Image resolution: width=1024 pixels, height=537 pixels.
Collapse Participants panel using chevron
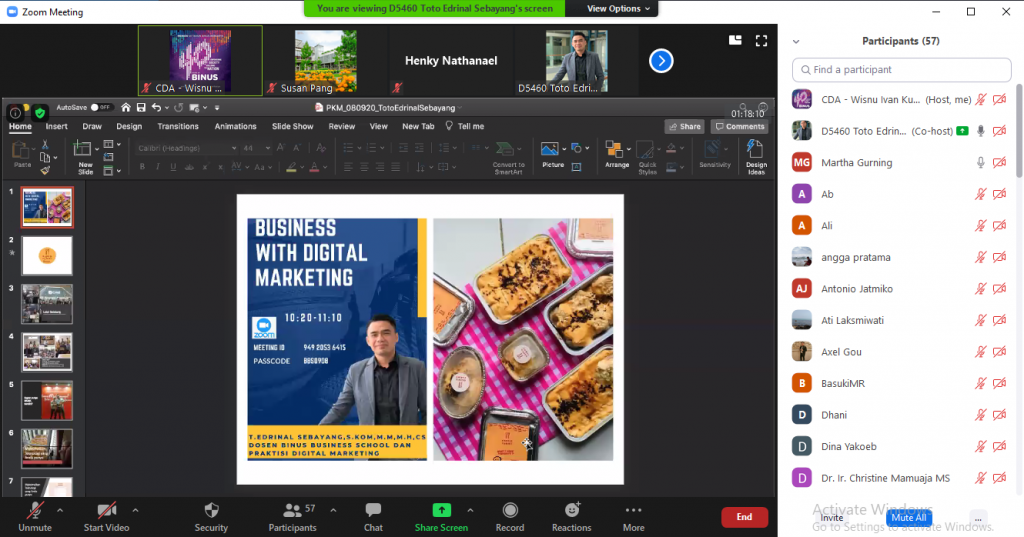click(796, 42)
